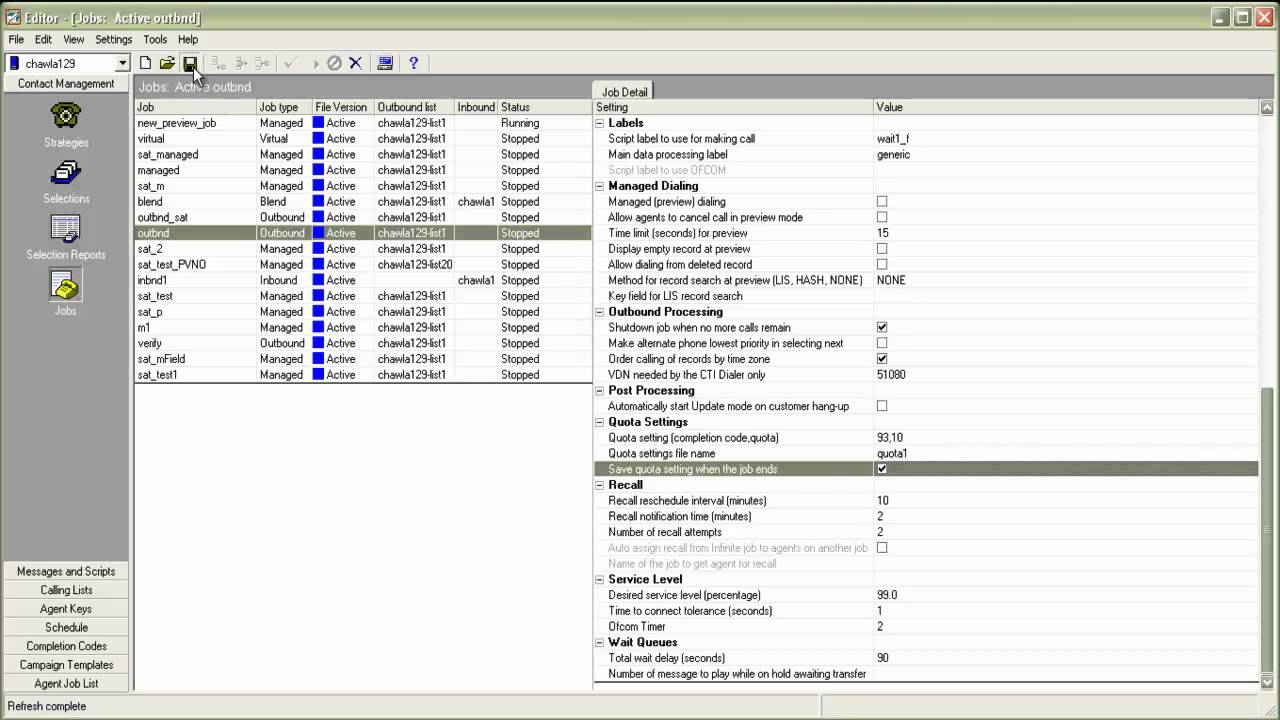Click the Messages and Scripts button
This screenshot has height=720, width=1280.
click(x=66, y=572)
